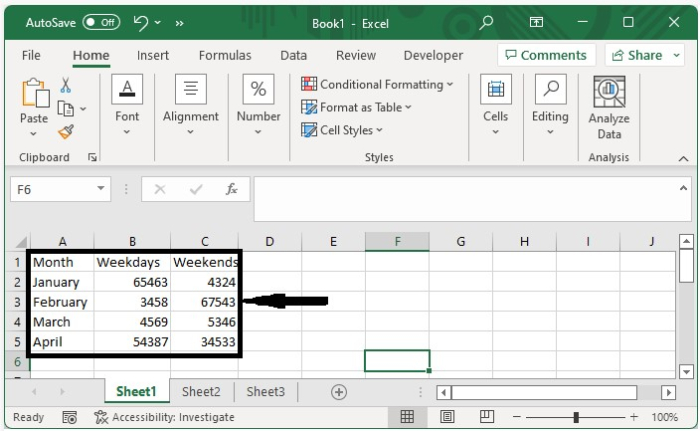Toggle the AutoSave switch
700x431 pixels.
pyautogui.click(x=101, y=22)
